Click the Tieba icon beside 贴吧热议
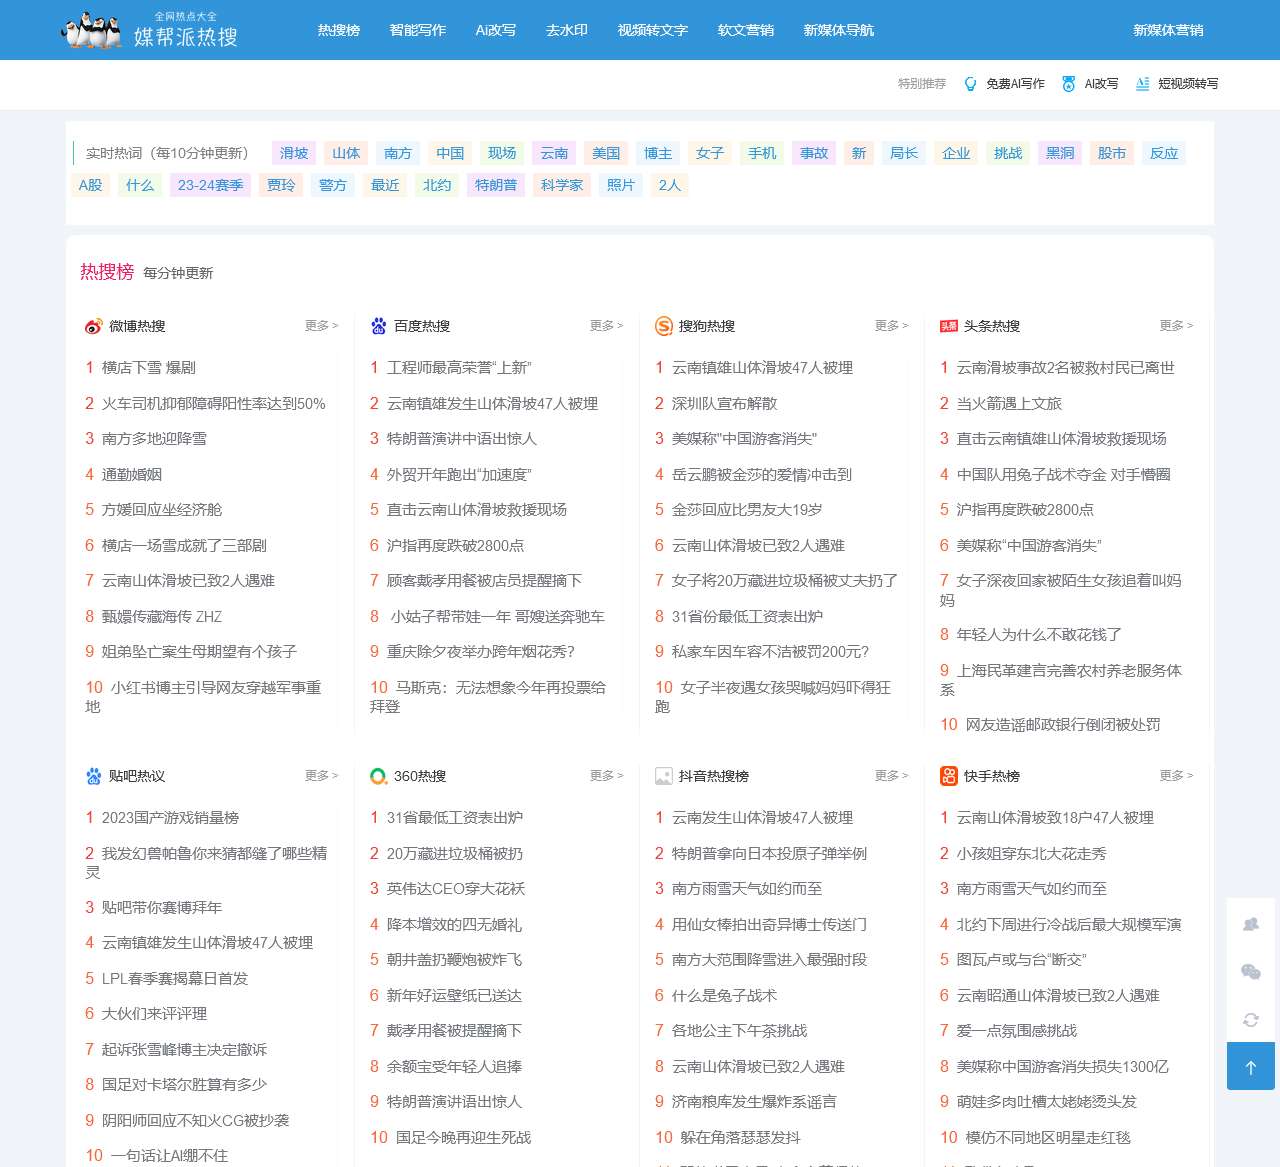 click(93, 776)
